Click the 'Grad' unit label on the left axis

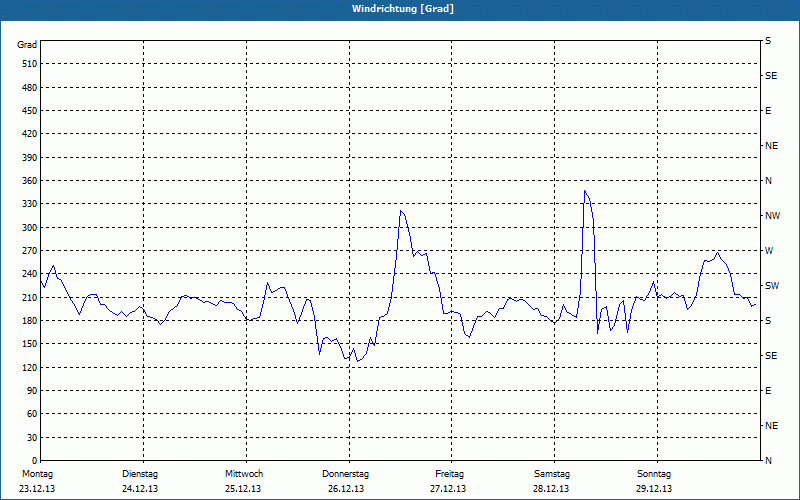[27, 45]
